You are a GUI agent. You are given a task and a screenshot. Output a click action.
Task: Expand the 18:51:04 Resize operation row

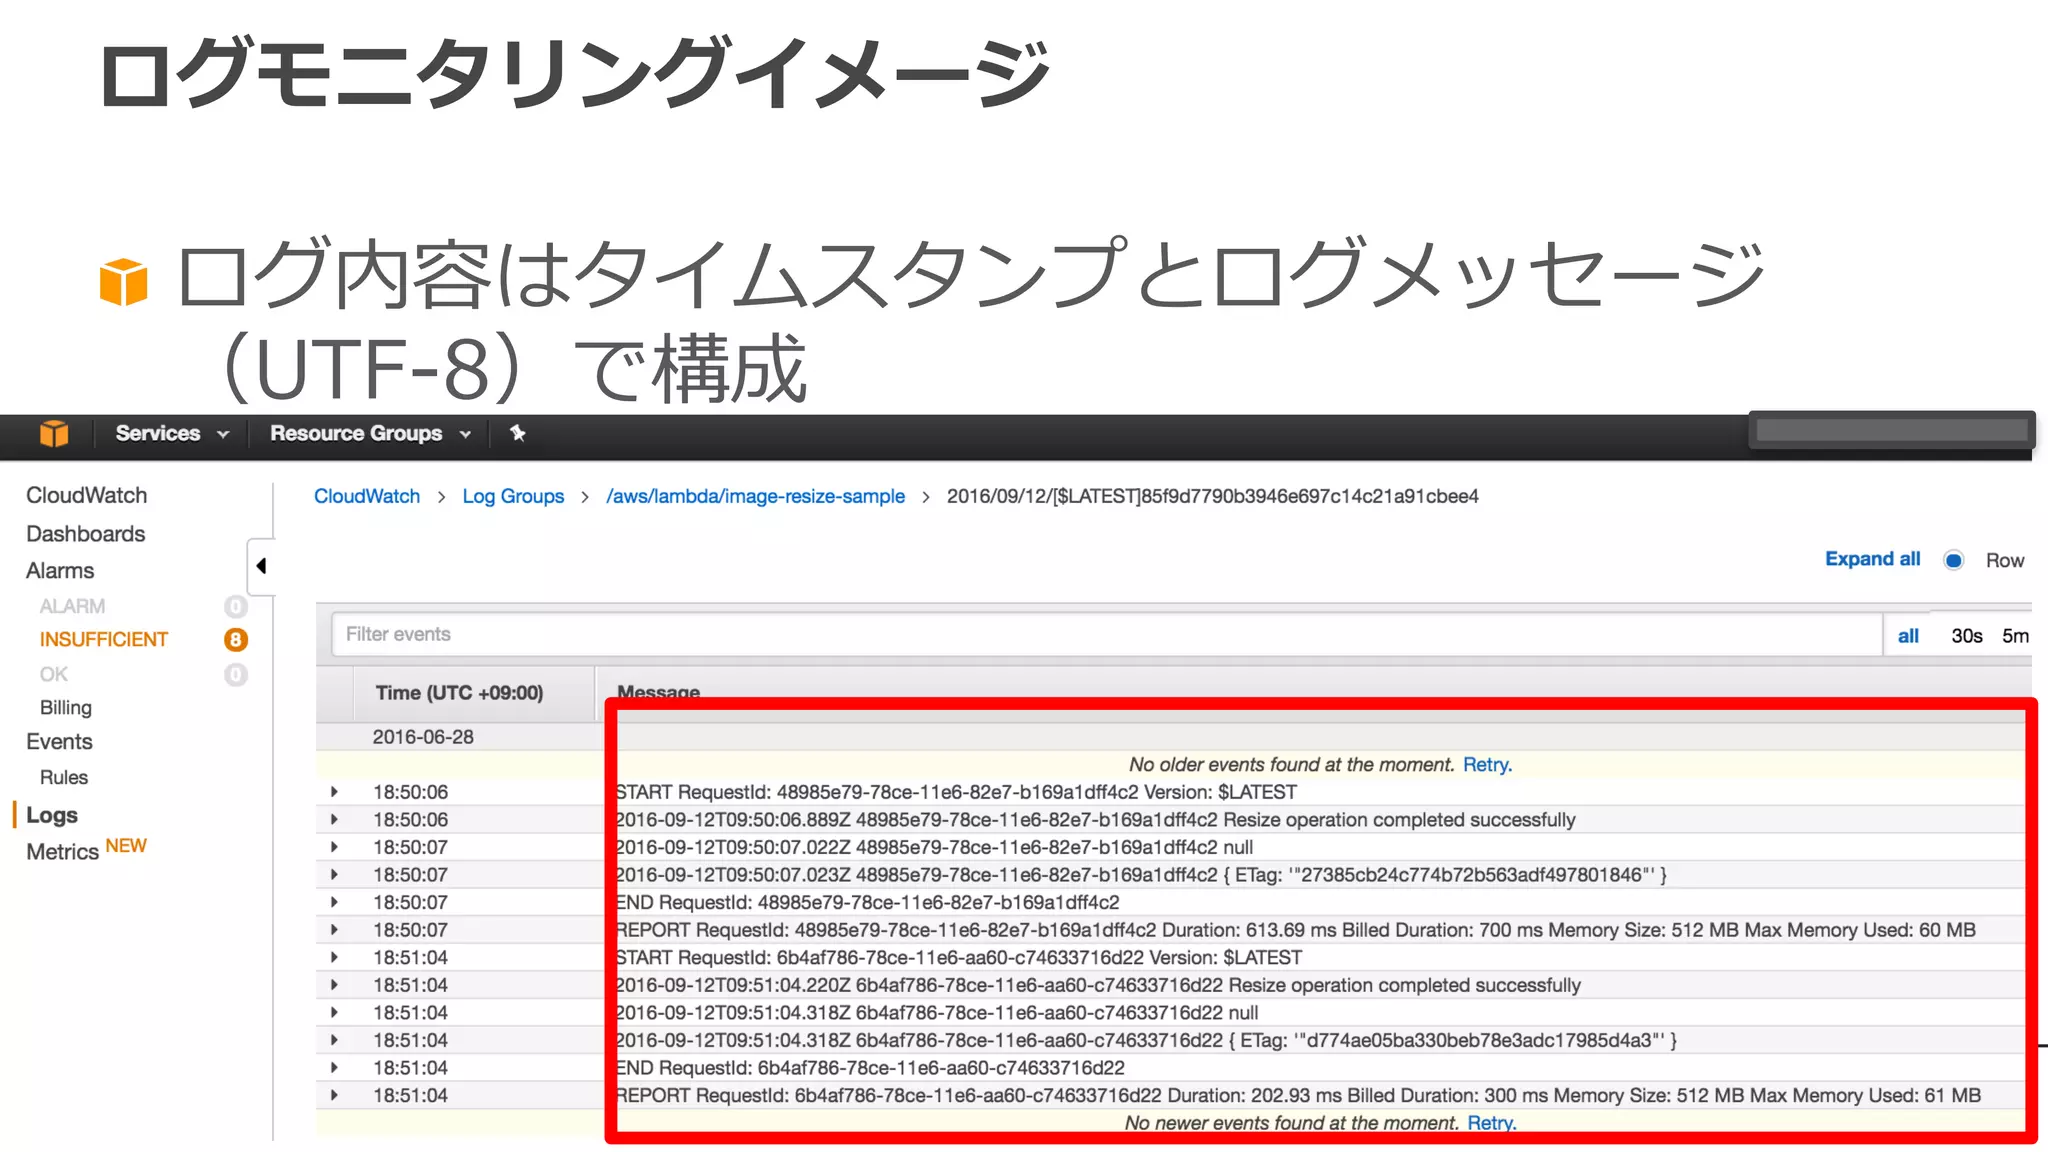click(x=334, y=985)
